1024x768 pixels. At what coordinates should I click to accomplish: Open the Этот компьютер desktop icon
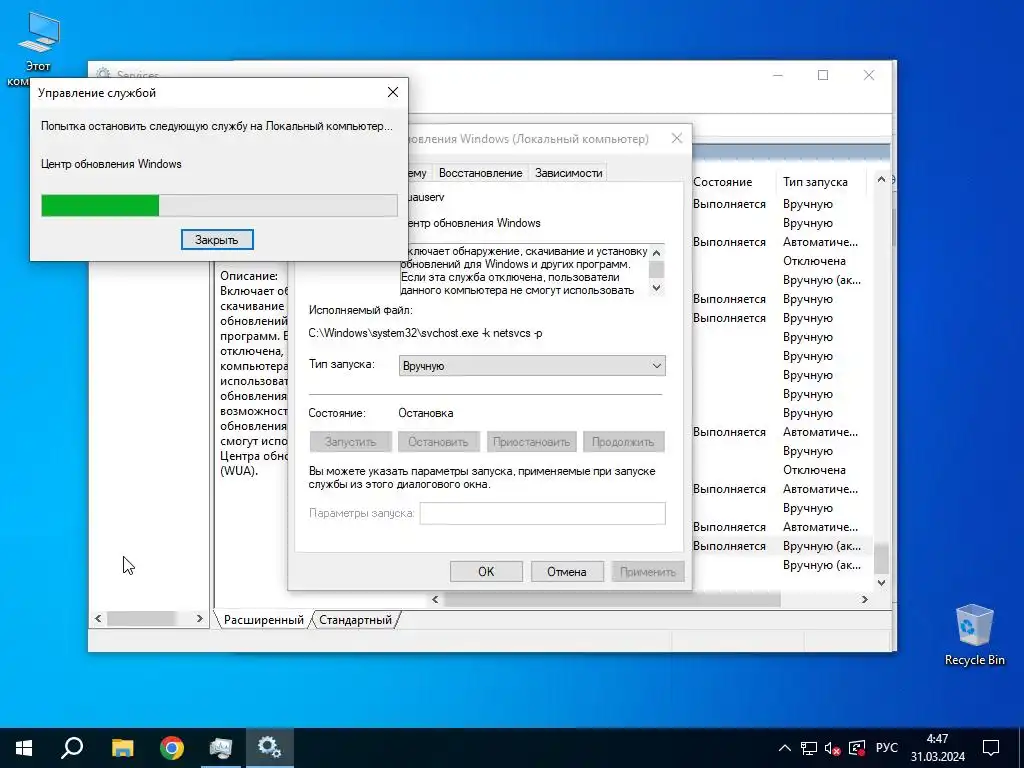(x=38, y=49)
